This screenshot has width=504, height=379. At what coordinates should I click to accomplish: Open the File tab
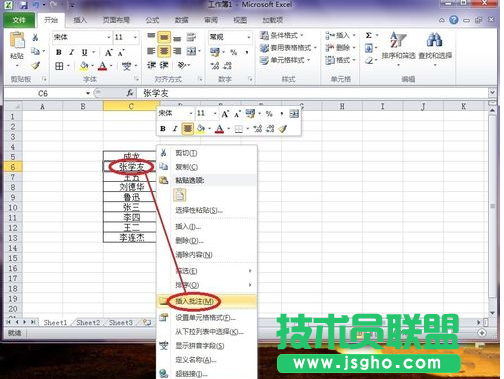19,20
